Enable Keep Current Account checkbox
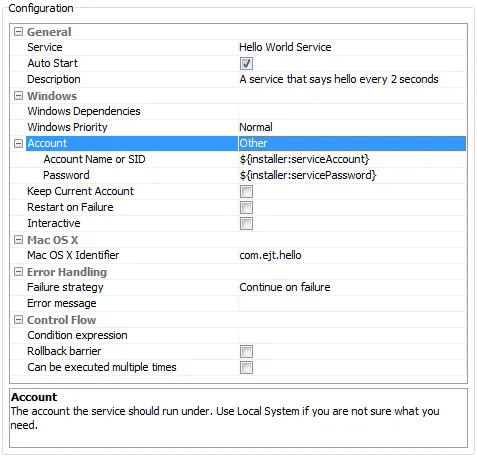The height and width of the screenshot is (456, 477). [x=246, y=191]
